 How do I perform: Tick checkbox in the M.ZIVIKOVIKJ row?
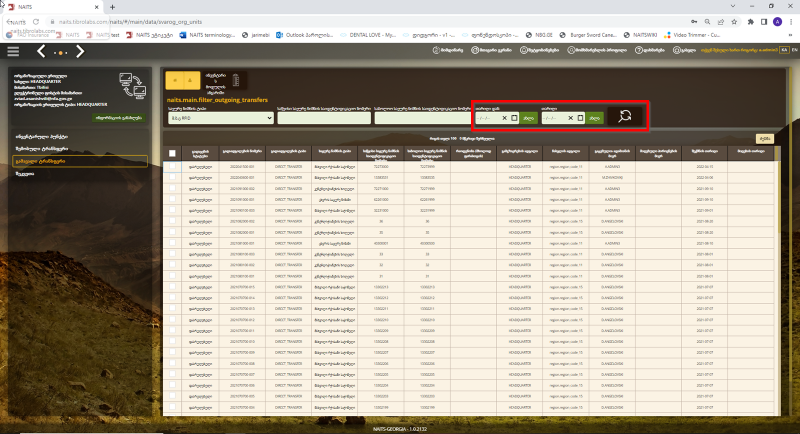click(x=172, y=177)
